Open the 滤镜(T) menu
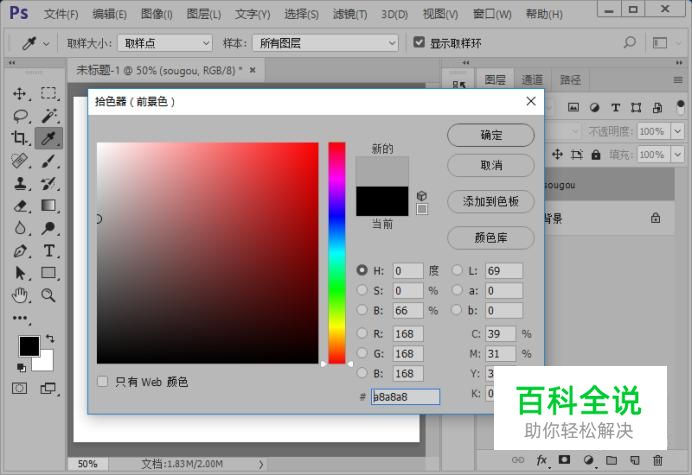Screen dimensions: 692x475 [x=350, y=14]
